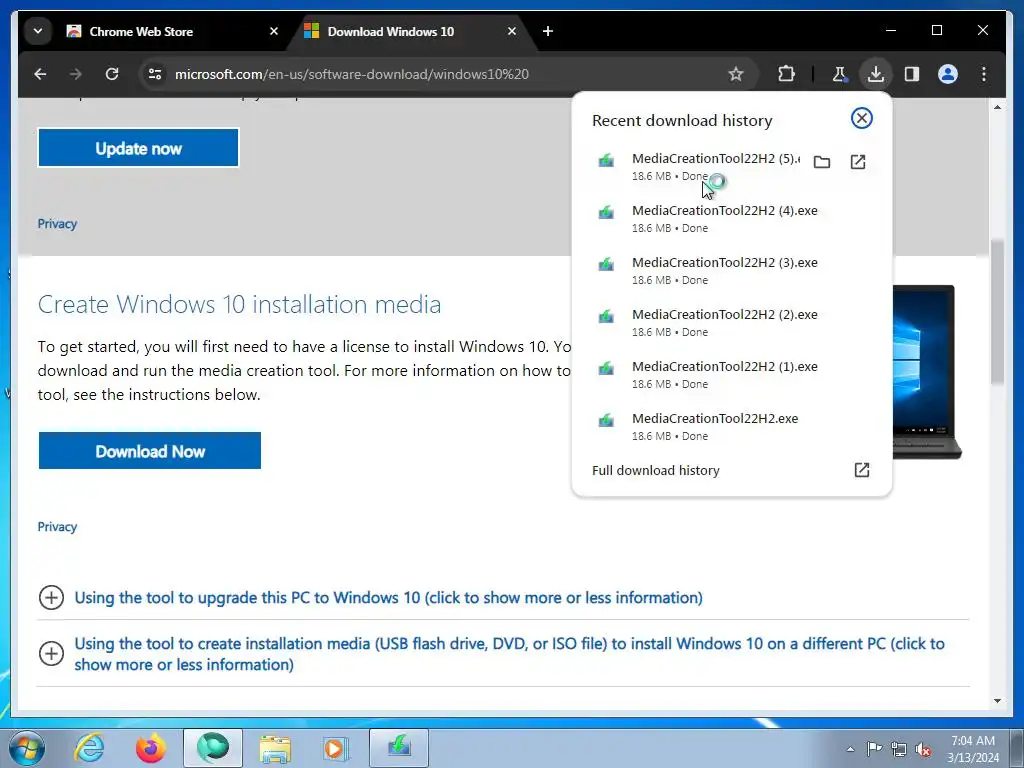Open MediaCreationTool22H2.exe download entry
This screenshot has width=1024, height=768.
point(731,426)
